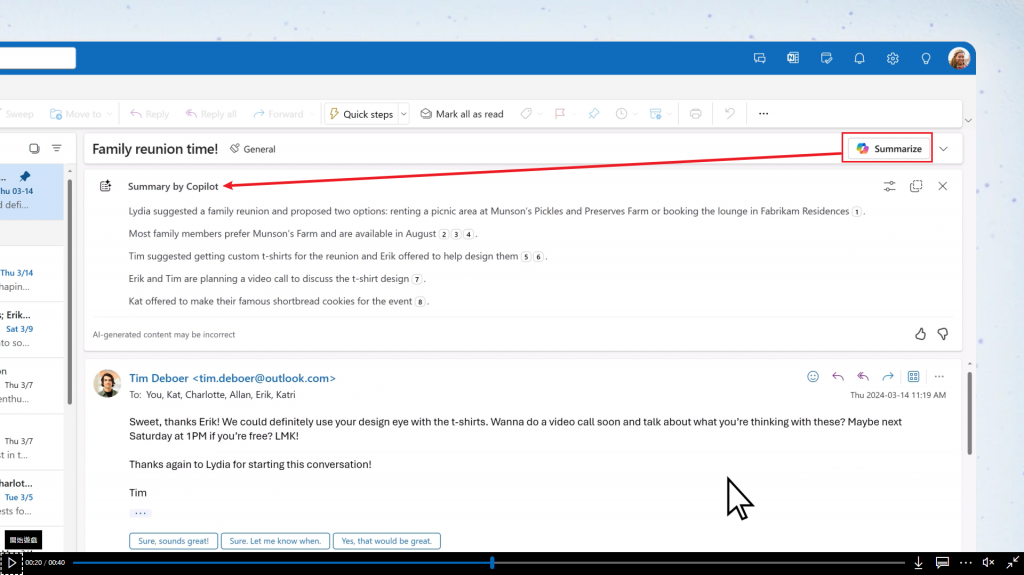Screen dimensions: 1024x575
Task: Open the settings gear icon
Action: tap(893, 58)
